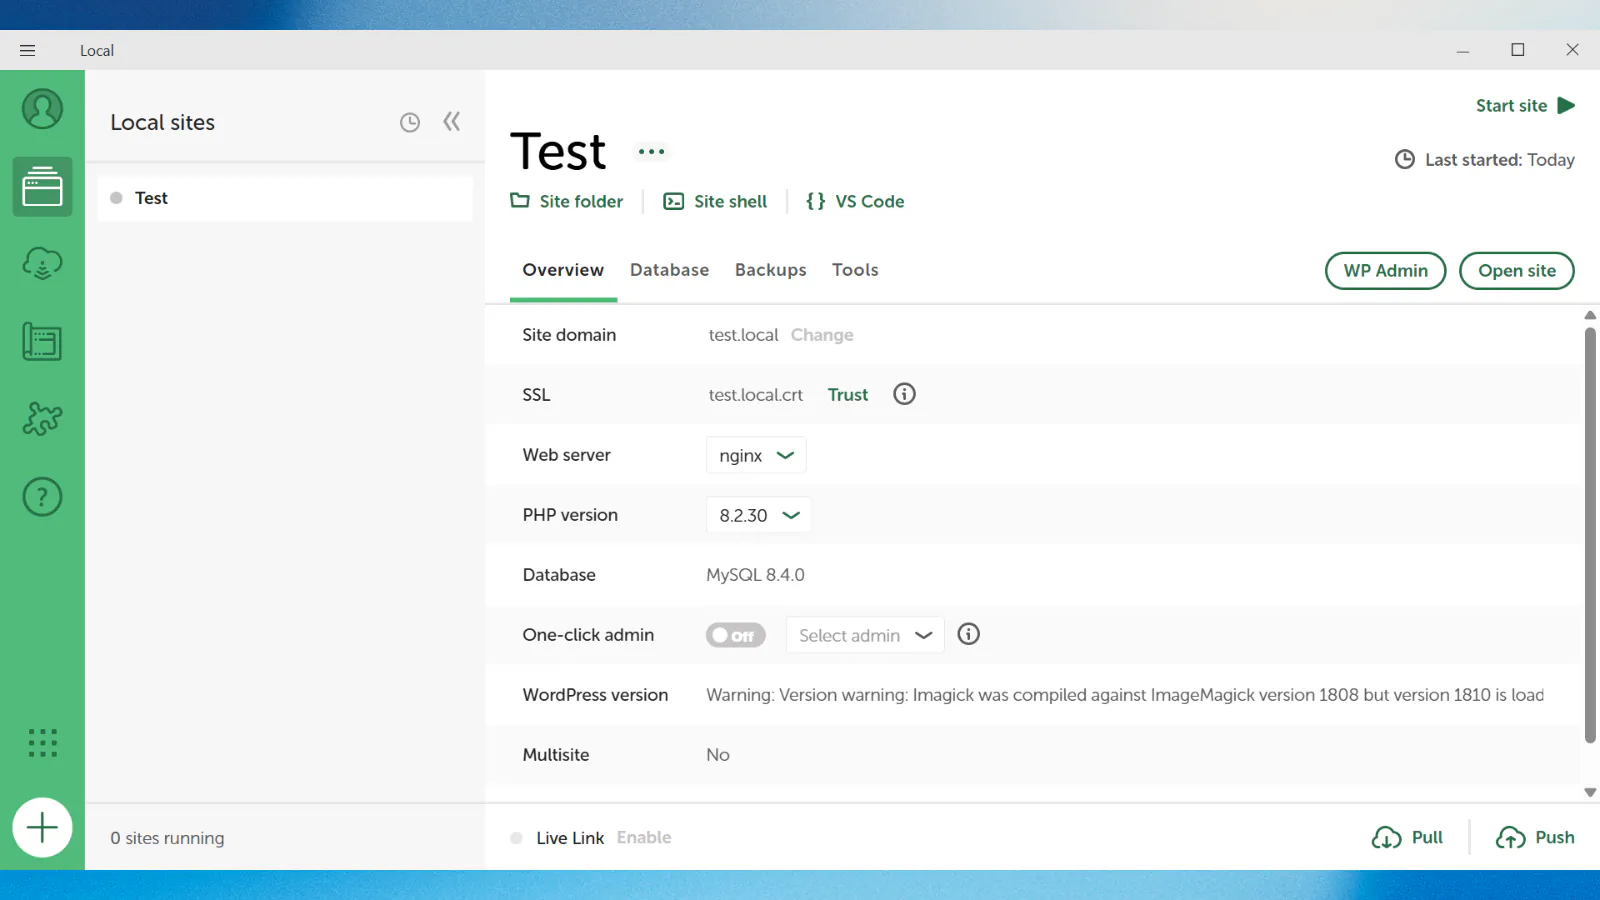Open the three-dot menu beside Test title
Screen dimensions: 1600x900
click(651, 152)
